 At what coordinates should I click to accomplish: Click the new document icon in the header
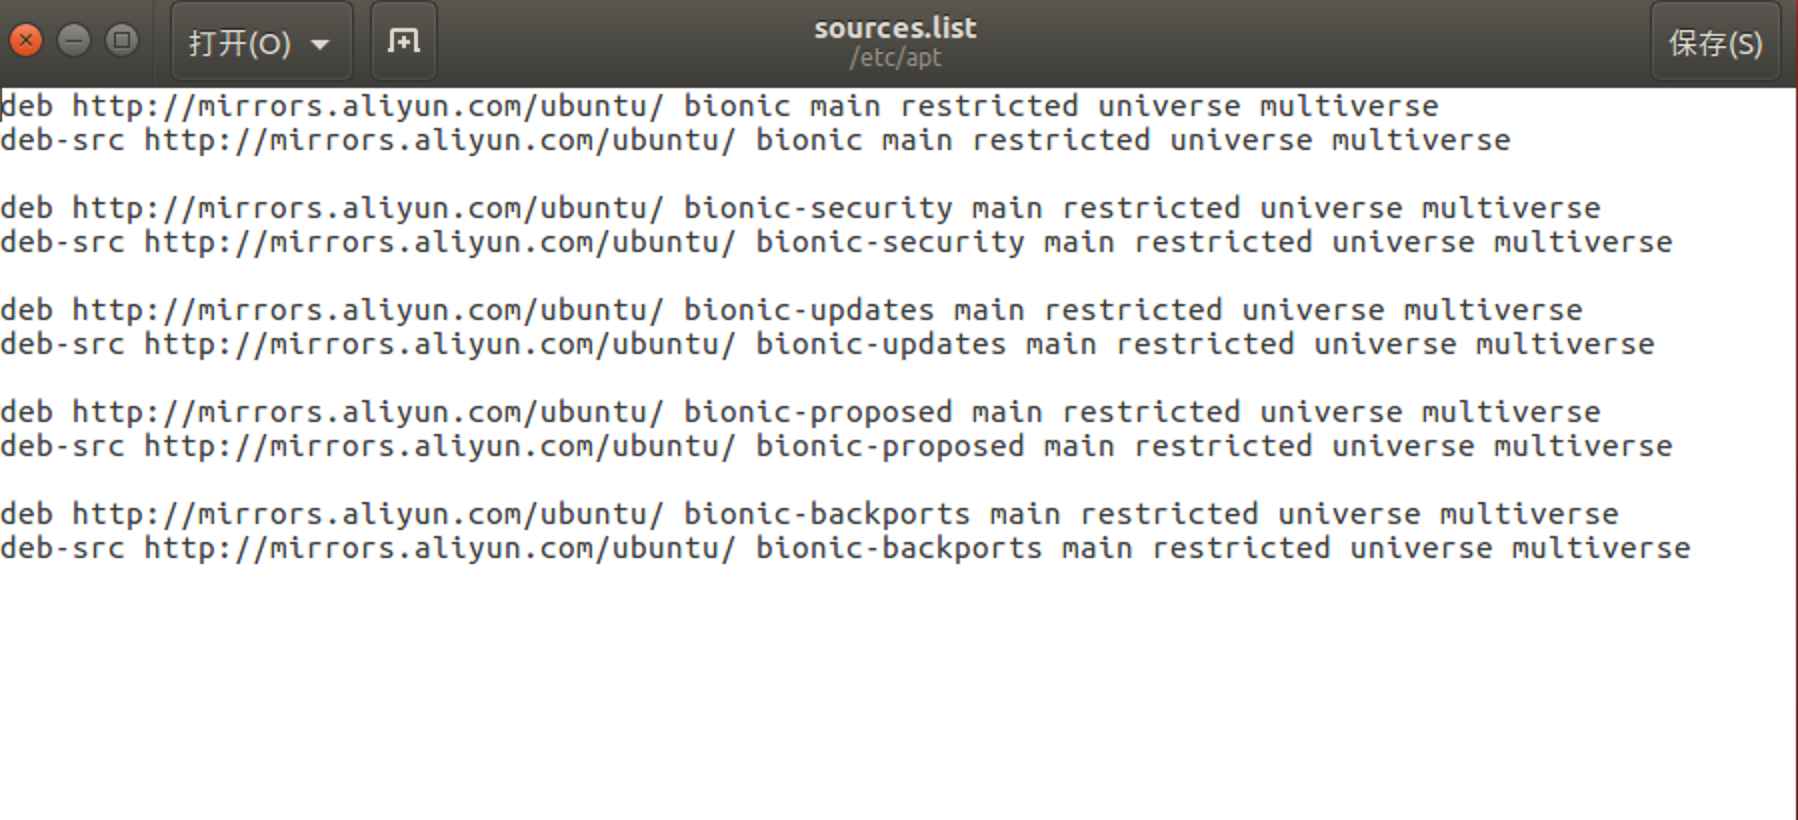click(x=403, y=41)
